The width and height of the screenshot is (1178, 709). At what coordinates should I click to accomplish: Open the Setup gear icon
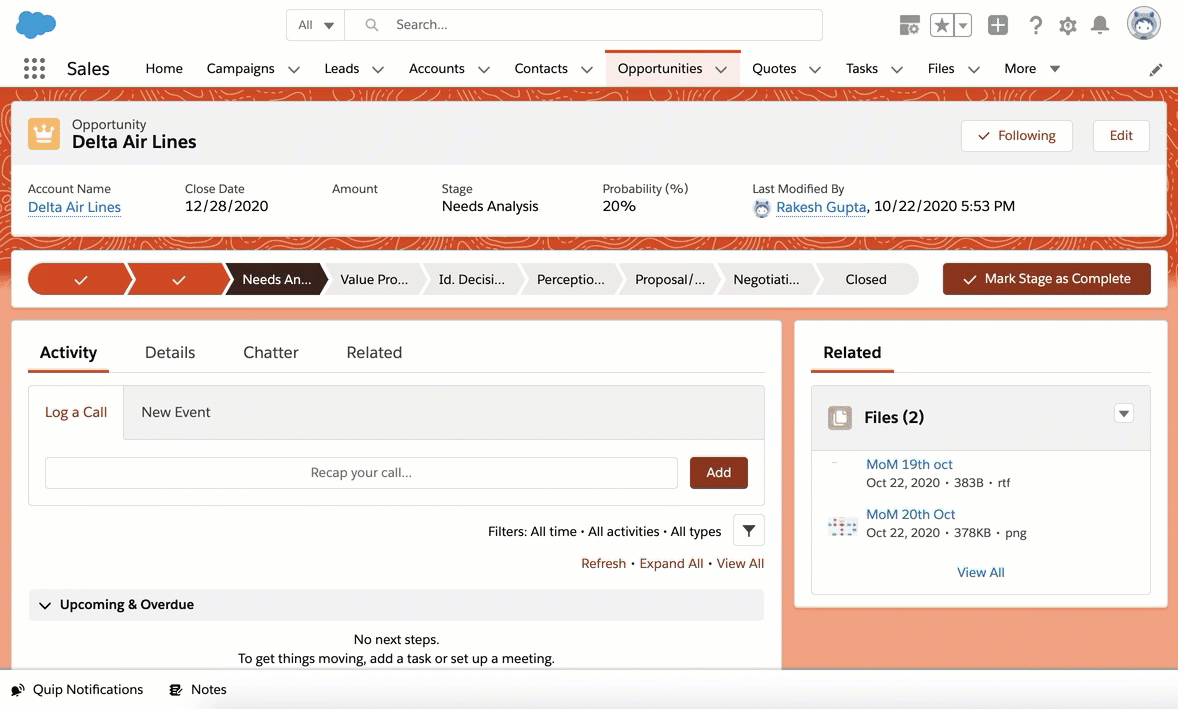point(1068,26)
